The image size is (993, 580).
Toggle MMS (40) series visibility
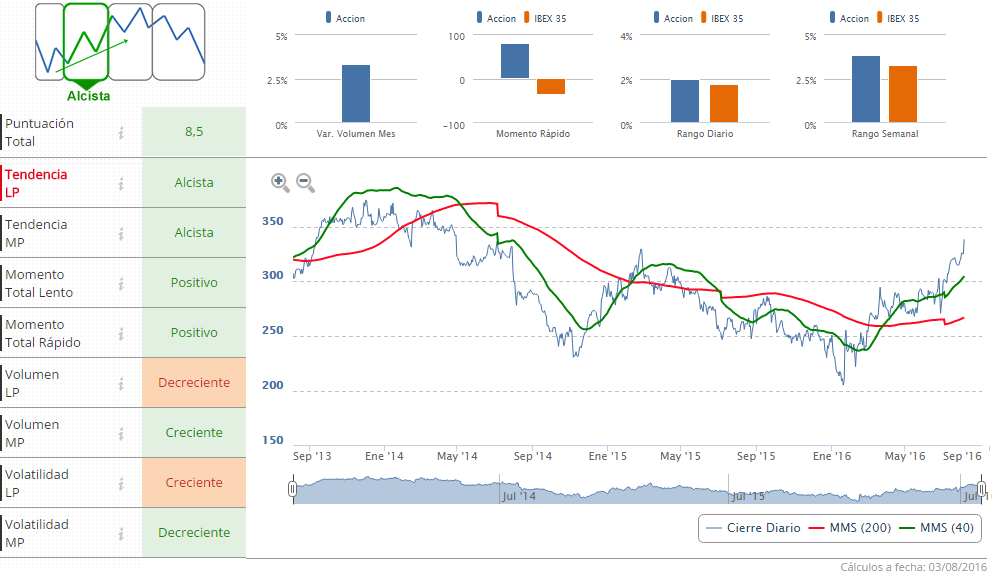(936, 528)
